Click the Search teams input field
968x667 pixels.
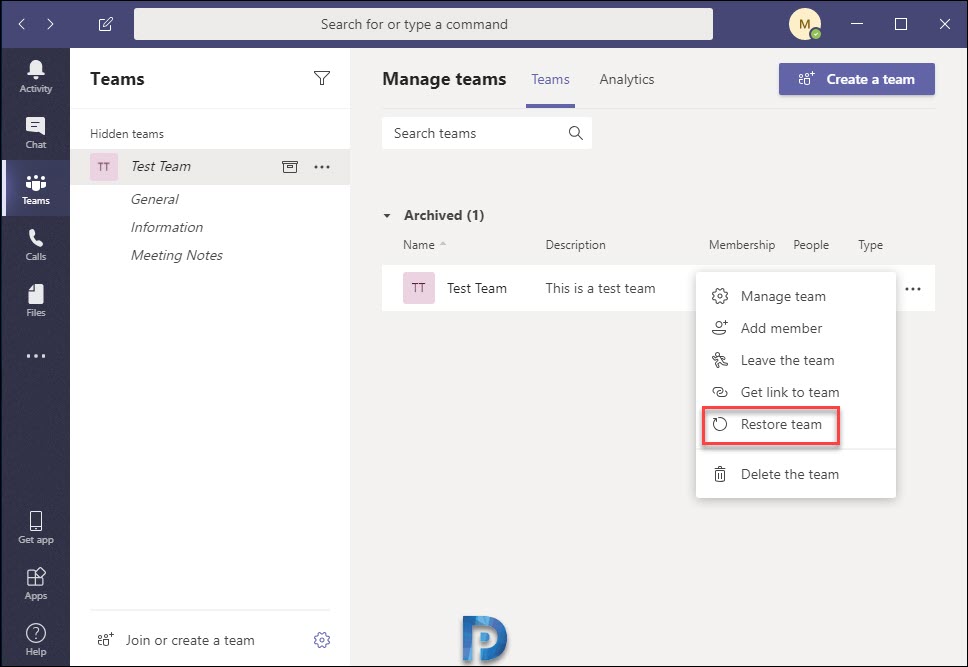[486, 133]
